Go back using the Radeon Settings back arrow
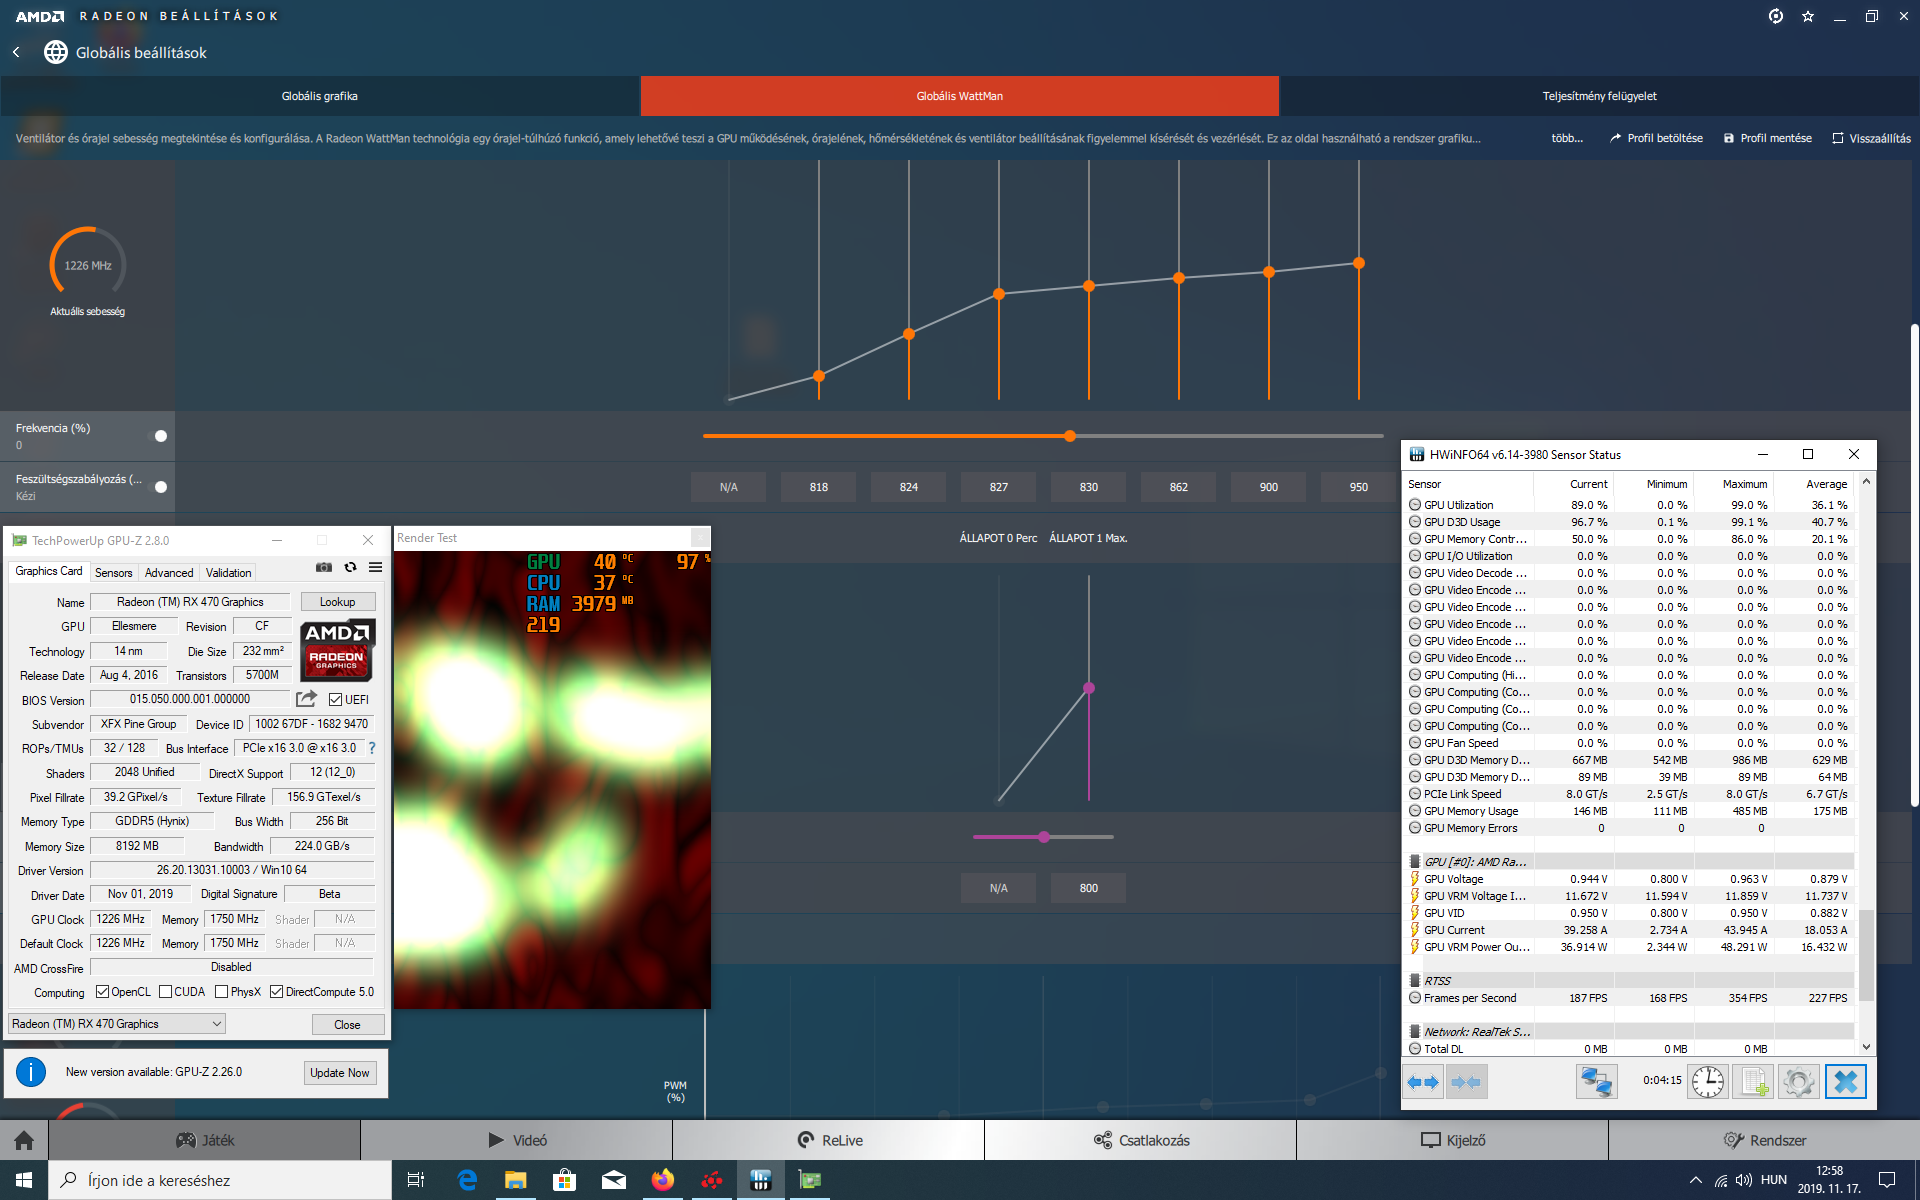This screenshot has height=1200, width=1920. [x=16, y=52]
